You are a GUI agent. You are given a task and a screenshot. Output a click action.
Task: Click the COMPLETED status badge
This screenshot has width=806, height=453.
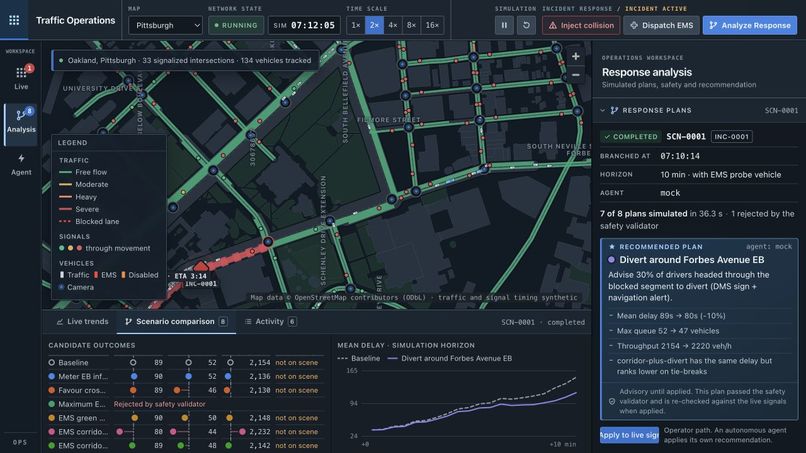coord(631,137)
